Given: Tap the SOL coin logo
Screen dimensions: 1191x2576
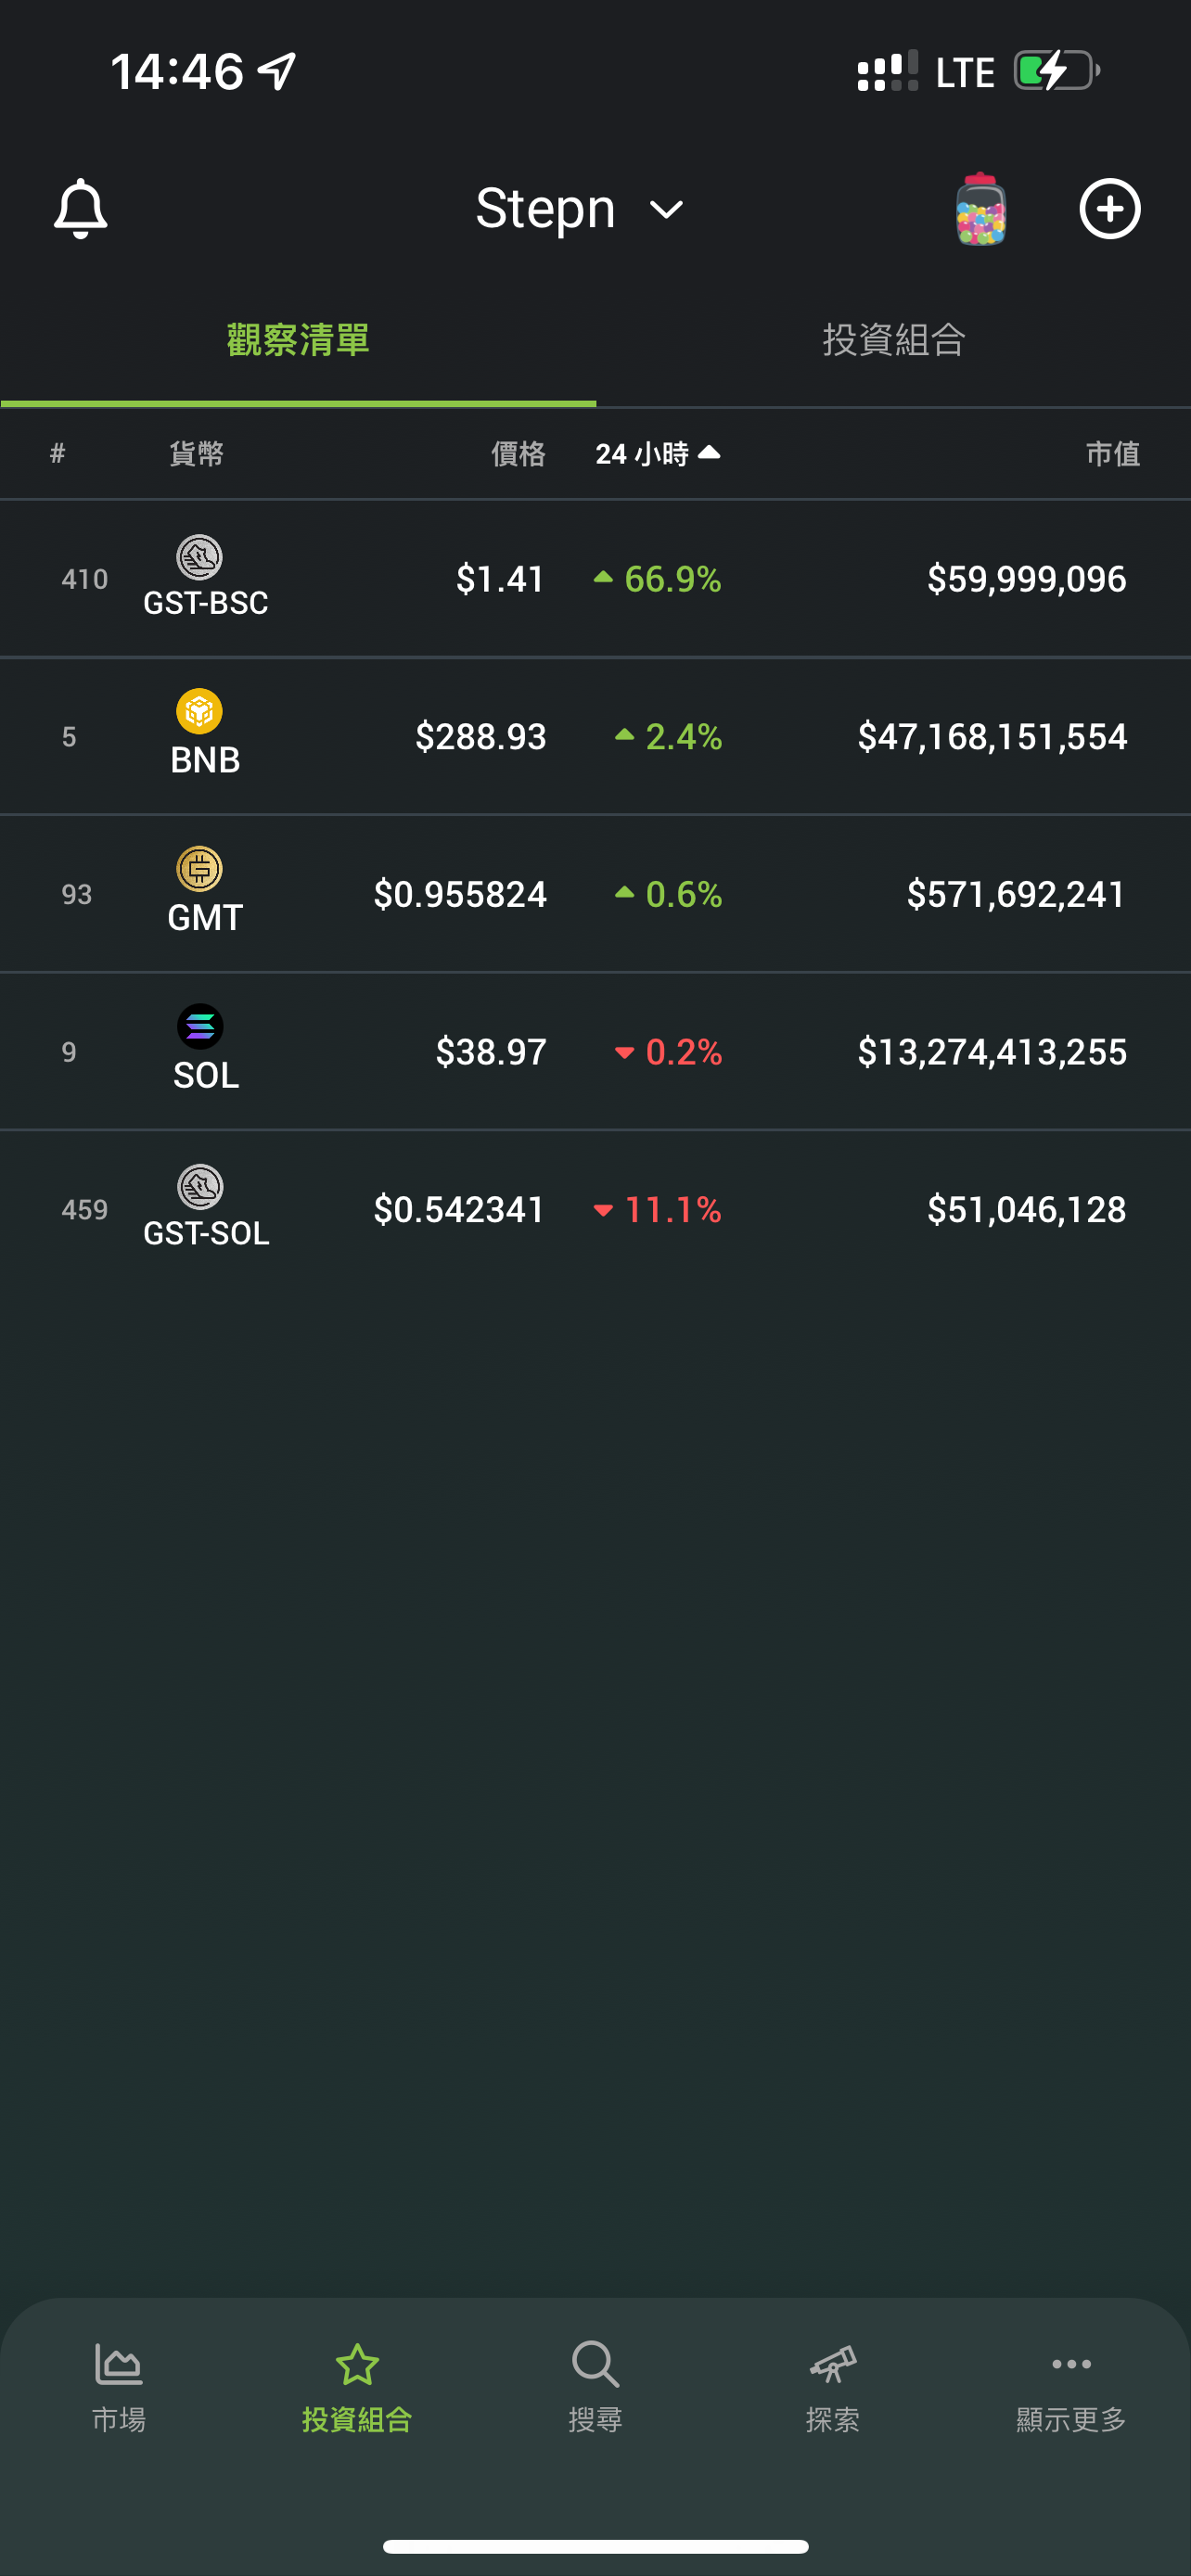Looking at the screenshot, I should pyautogui.click(x=199, y=1027).
